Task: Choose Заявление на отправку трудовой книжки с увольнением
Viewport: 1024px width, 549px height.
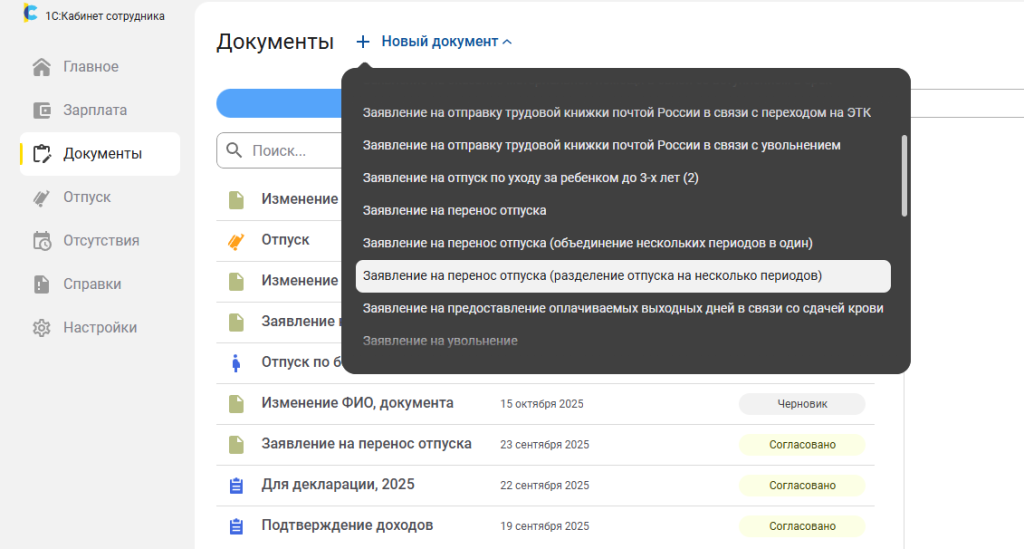Action: click(601, 145)
